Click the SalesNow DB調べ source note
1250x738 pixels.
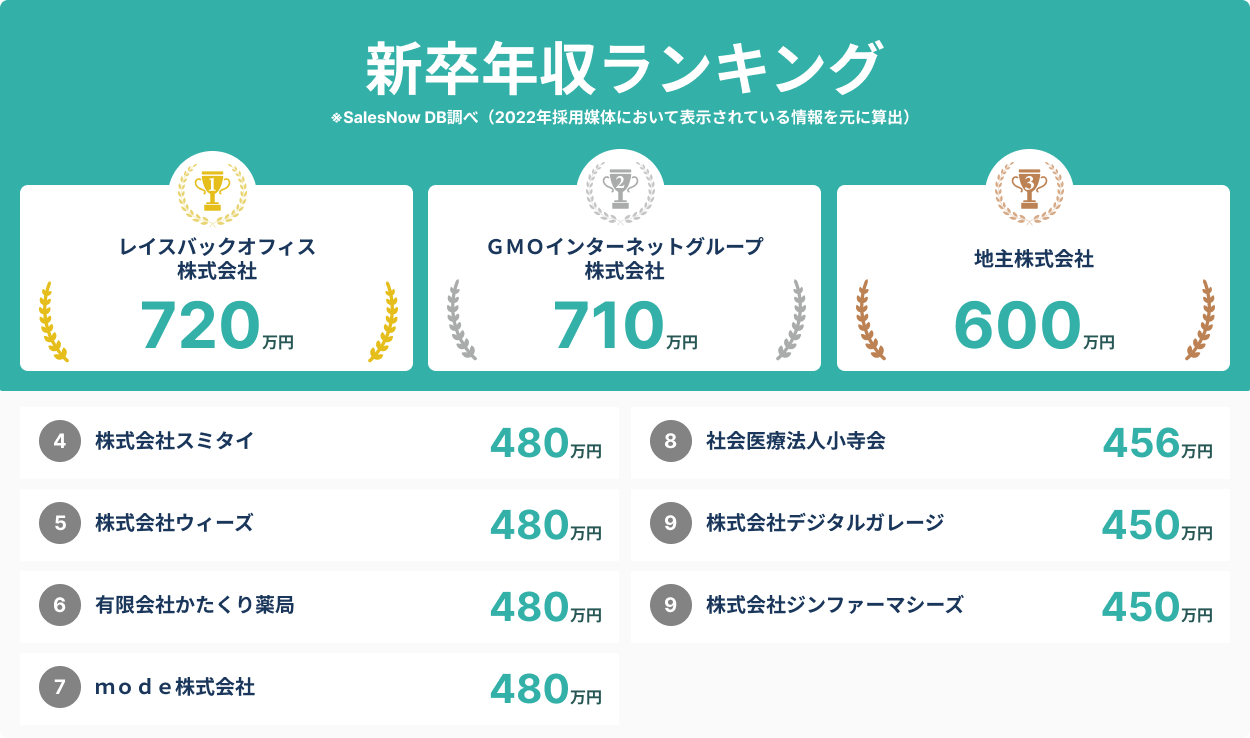[623, 117]
